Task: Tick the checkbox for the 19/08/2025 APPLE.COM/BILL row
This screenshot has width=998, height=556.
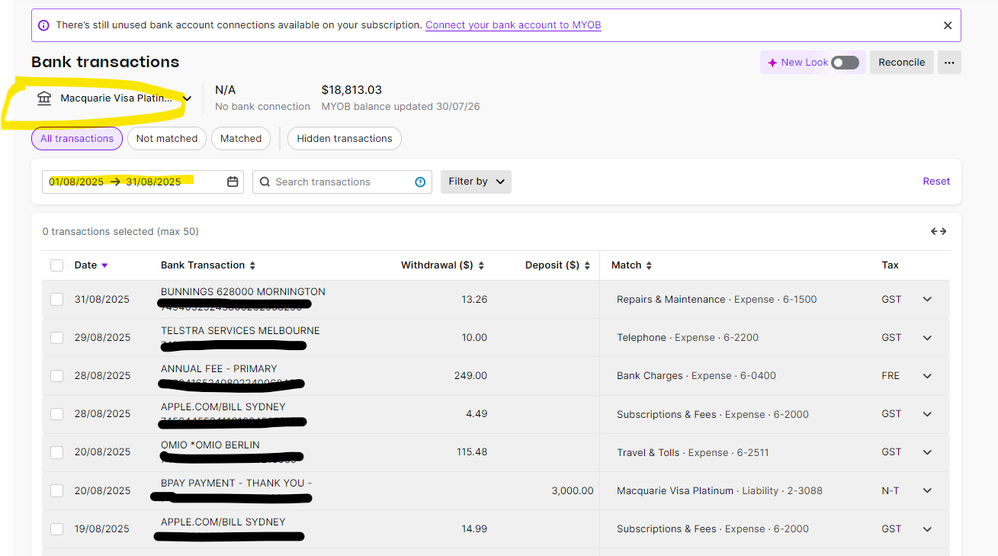Action: (x=57, y=529)
